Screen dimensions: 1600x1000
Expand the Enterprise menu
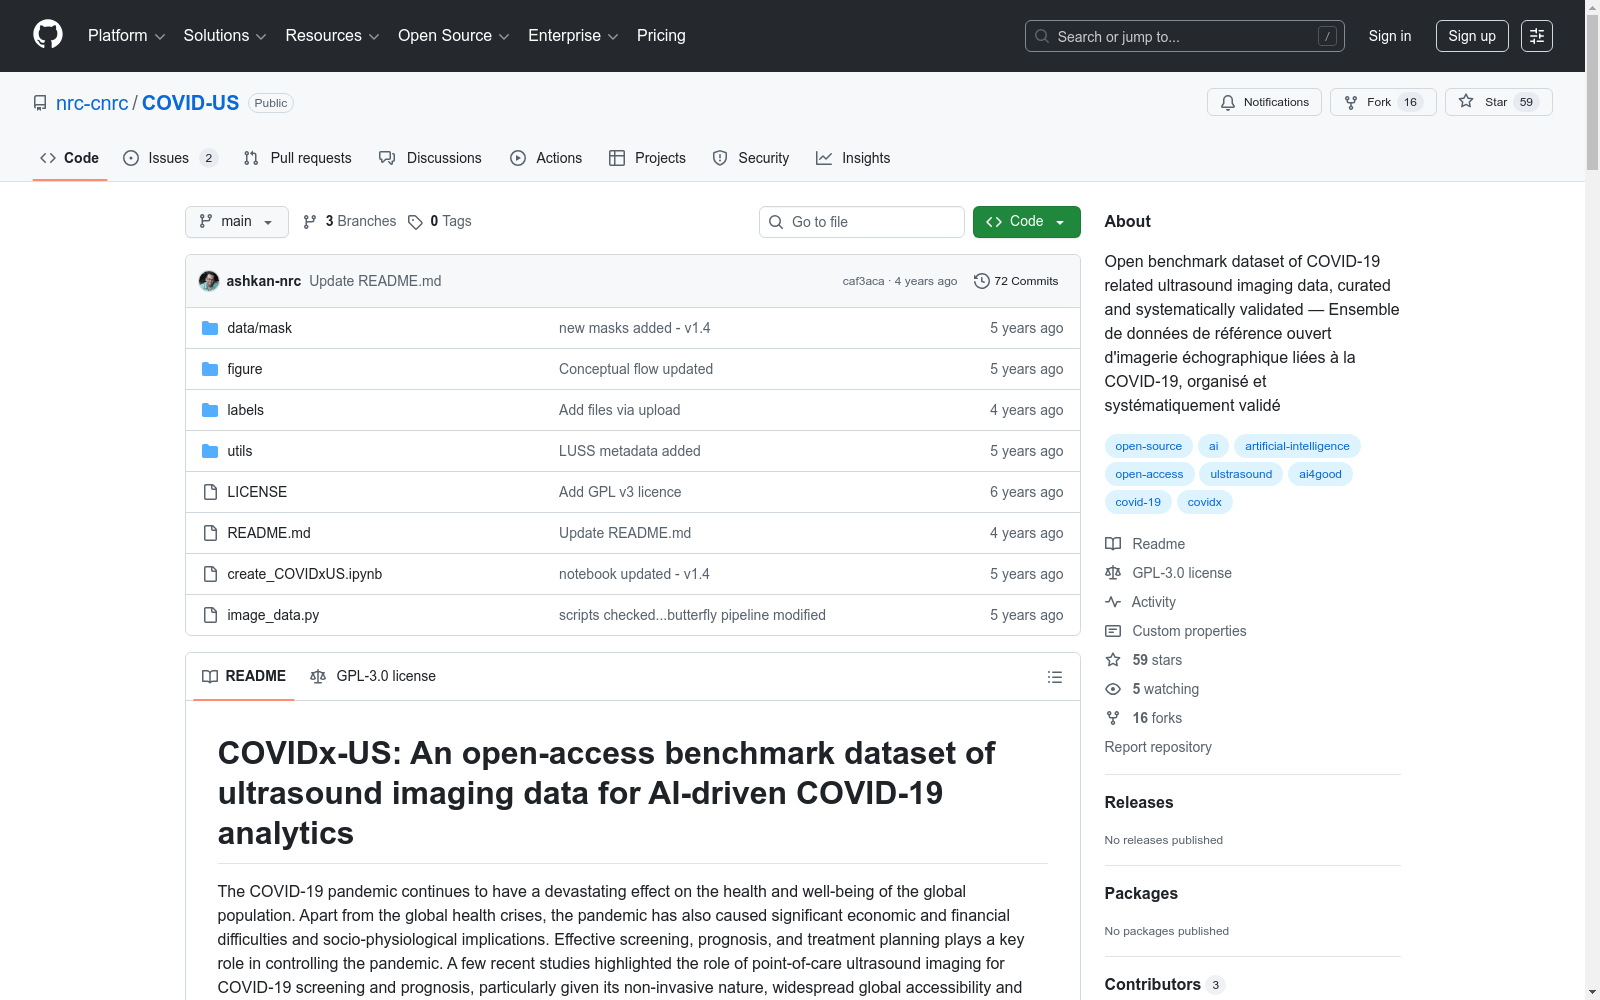click(573, 36)
